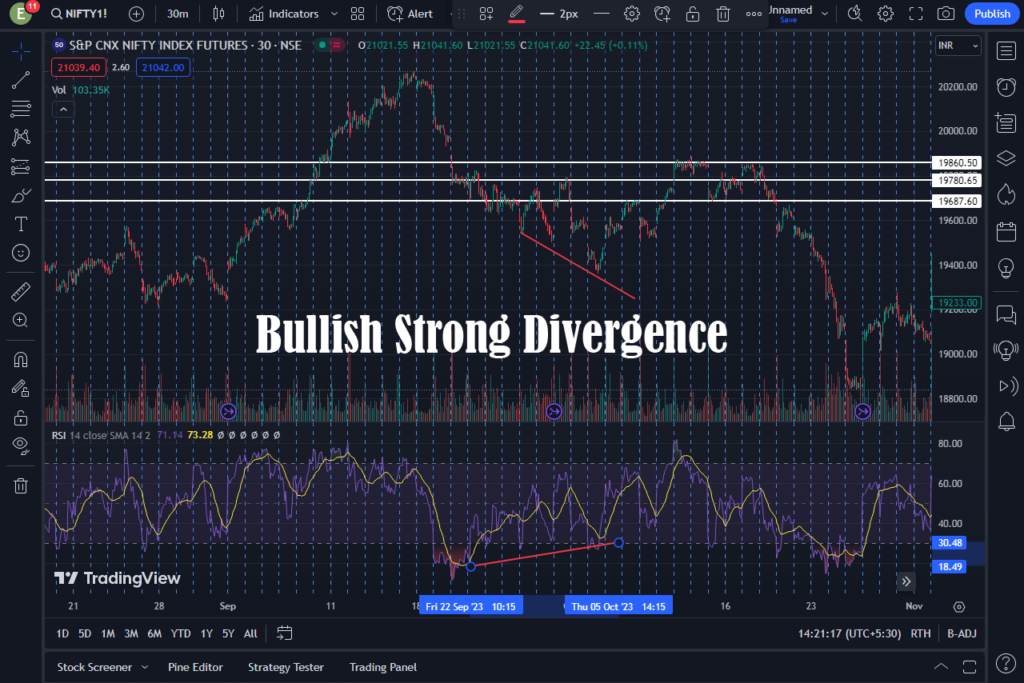This screenshot has width=1024, height=683.
Task: Open drawing settings gear in floating toolbar
Action: [x=632, y=14]
